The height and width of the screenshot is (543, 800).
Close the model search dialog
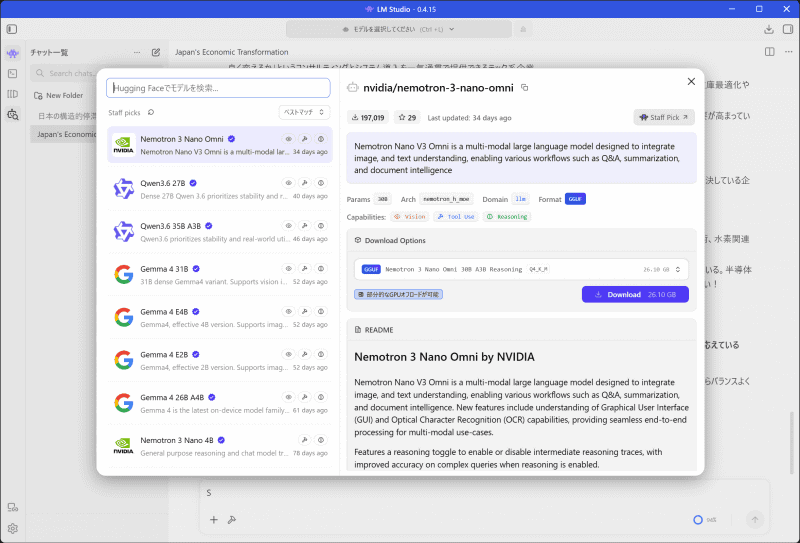(x=691, y=82)
